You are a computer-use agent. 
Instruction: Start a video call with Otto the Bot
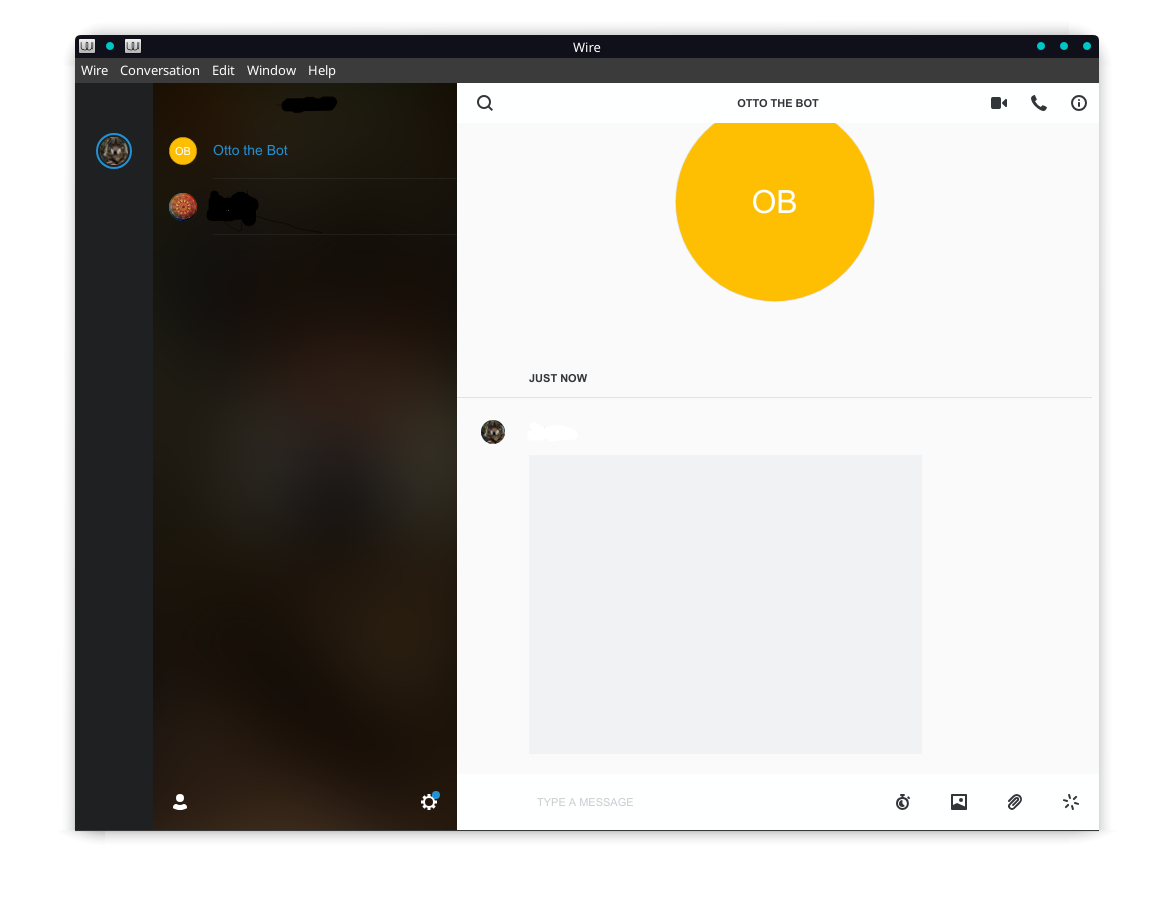coord(998,103)
